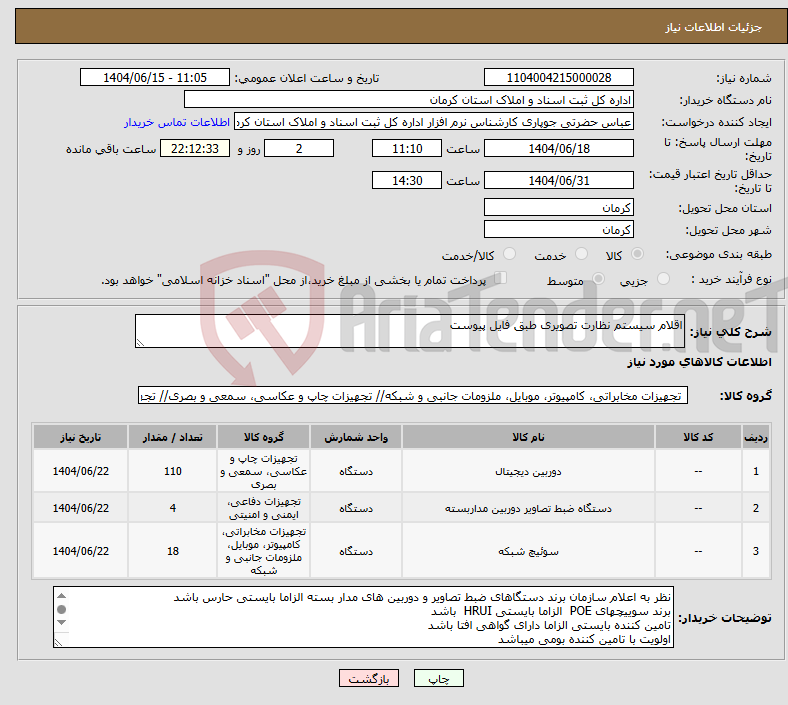Click the نام کالا column header

pos(529,437)
